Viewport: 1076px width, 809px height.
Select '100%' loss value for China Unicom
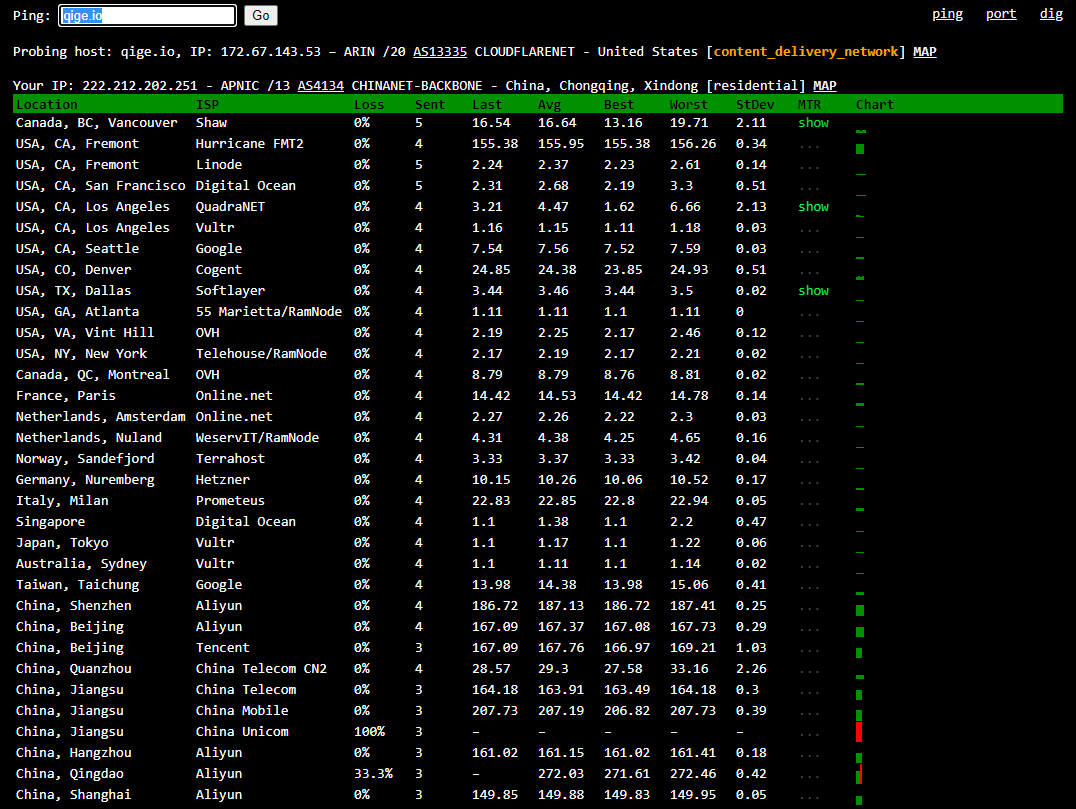pos(369,732)
